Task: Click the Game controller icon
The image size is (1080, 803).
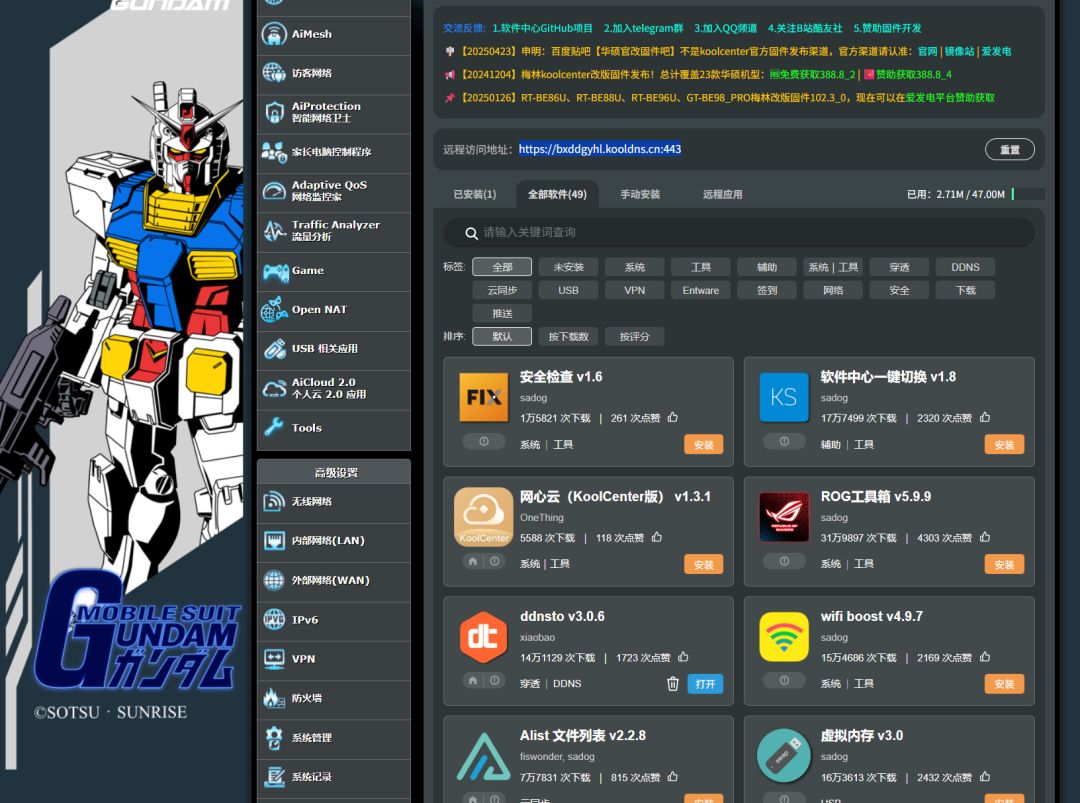Action: [274, 271]
